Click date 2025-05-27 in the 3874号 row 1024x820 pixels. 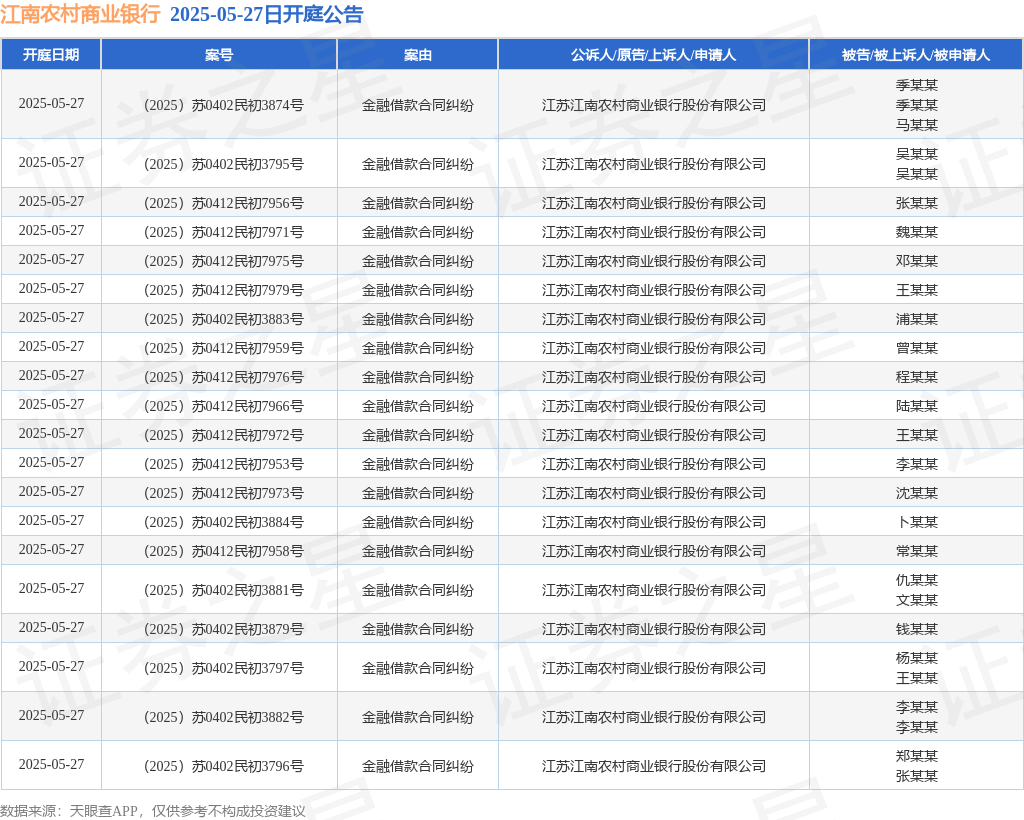(51, 103)
